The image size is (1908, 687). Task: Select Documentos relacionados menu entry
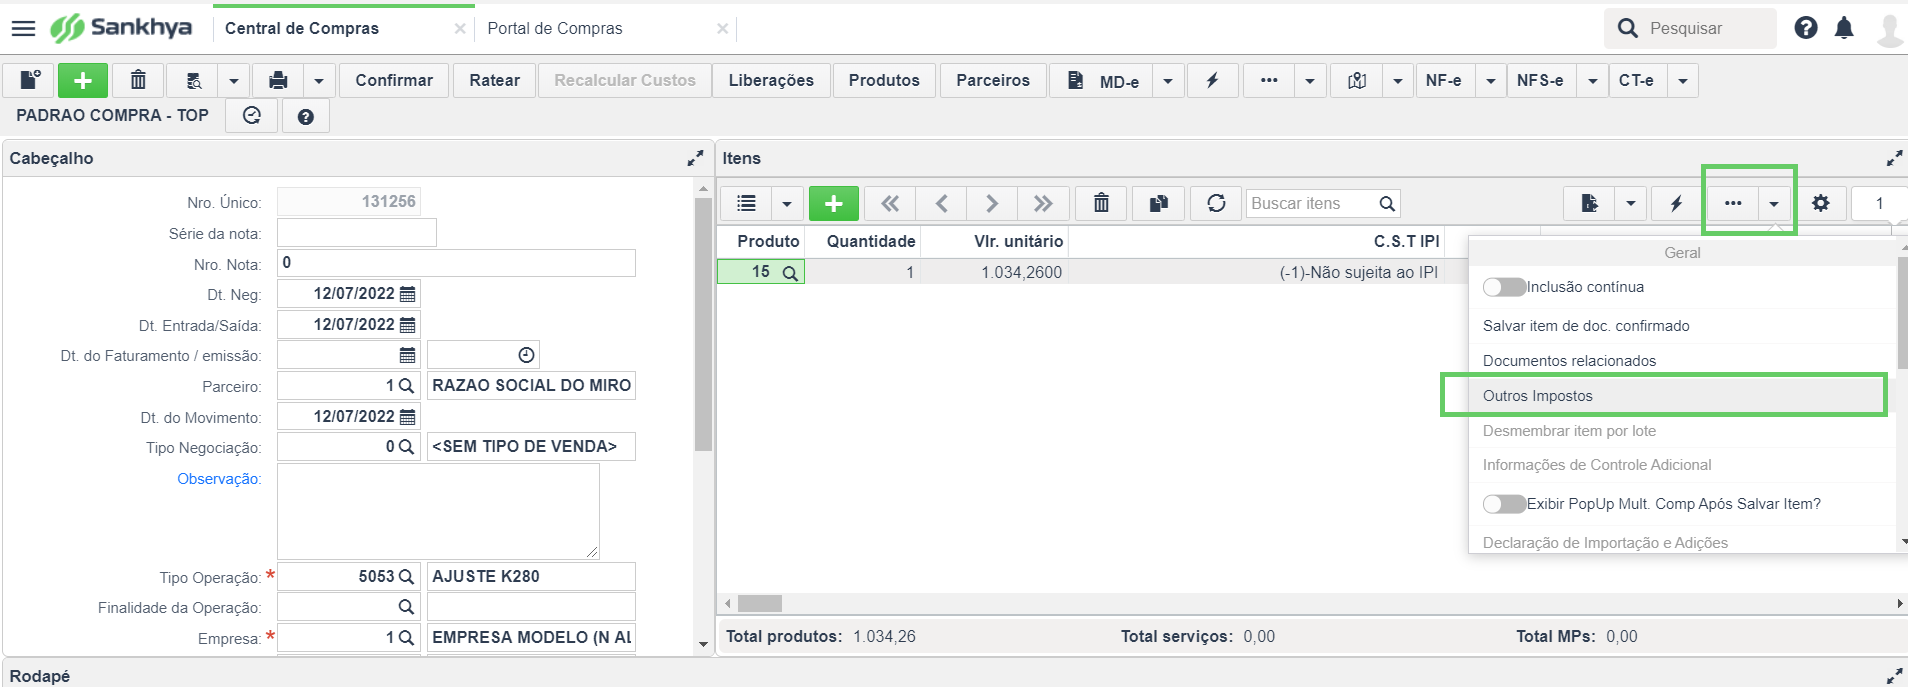tap(1682, 361)
